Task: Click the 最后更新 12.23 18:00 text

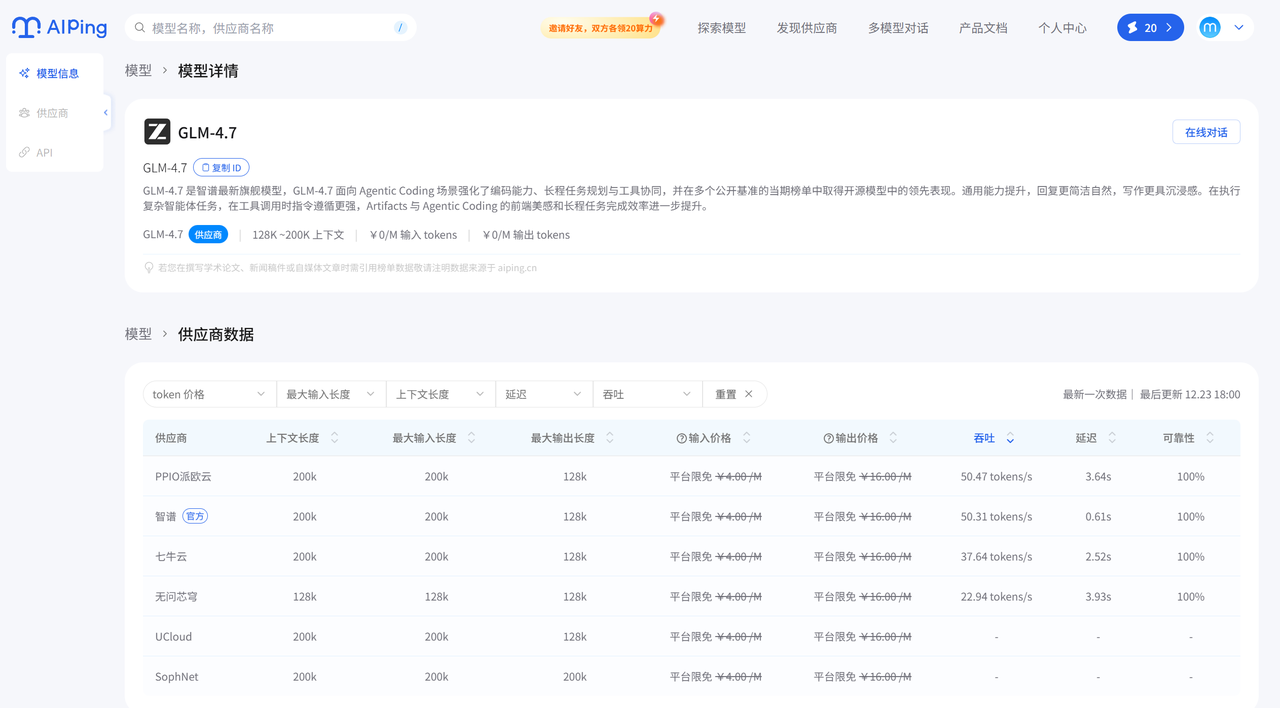Action: [1190, 394]
